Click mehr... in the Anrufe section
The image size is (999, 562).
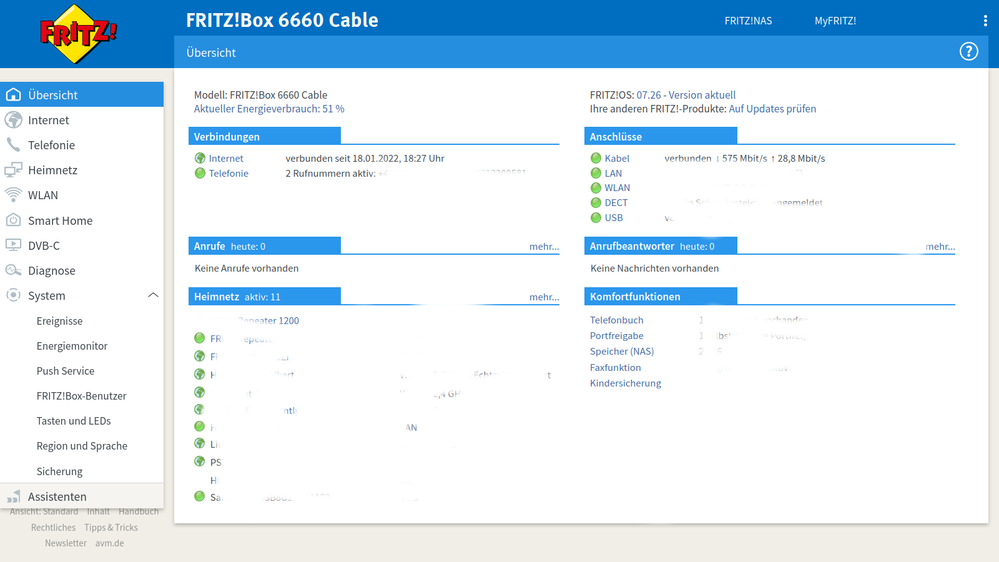544,247
